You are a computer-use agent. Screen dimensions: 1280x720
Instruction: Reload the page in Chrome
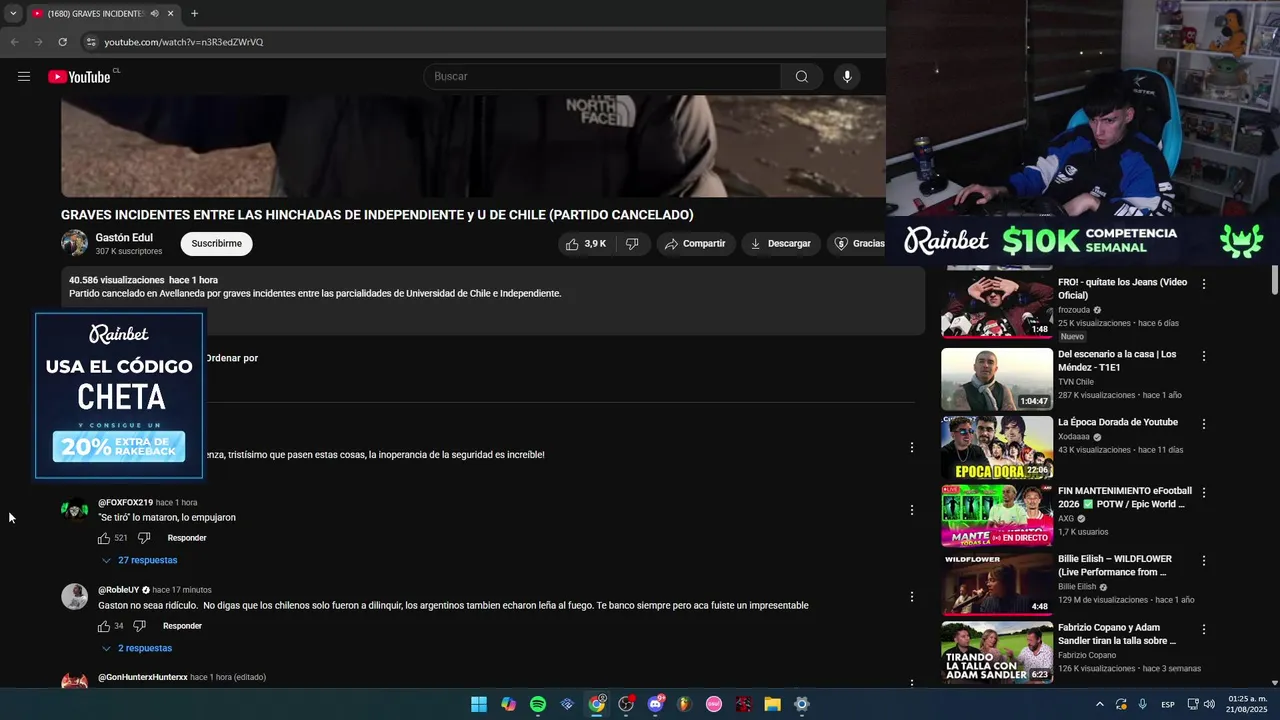[x=62, y=42]
